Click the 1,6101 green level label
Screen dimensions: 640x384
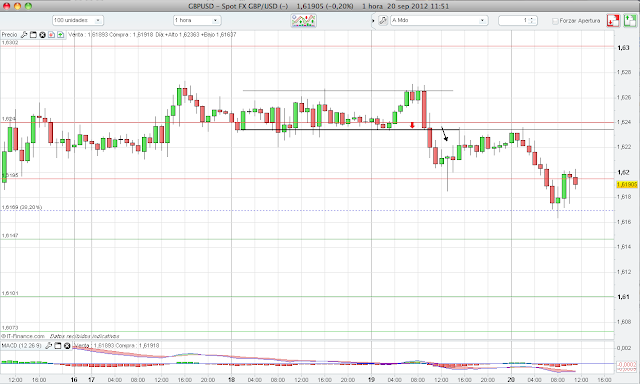point(10,293)
